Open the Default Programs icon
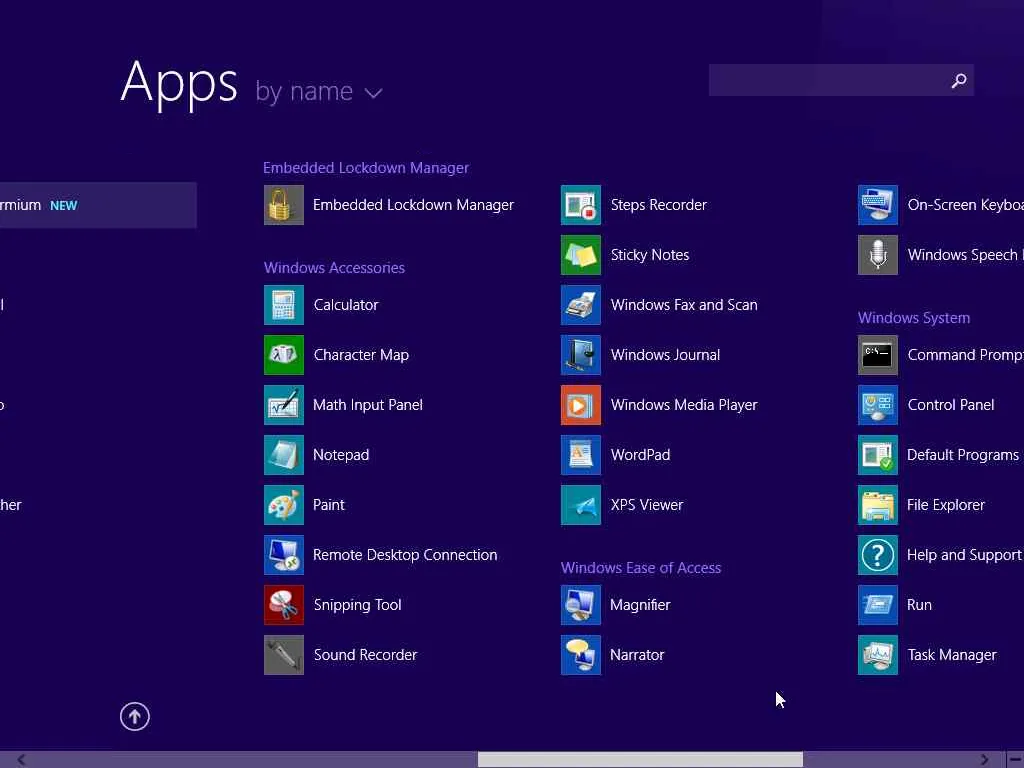This screenshot has width=1024, height=768. tap(878, 455)
